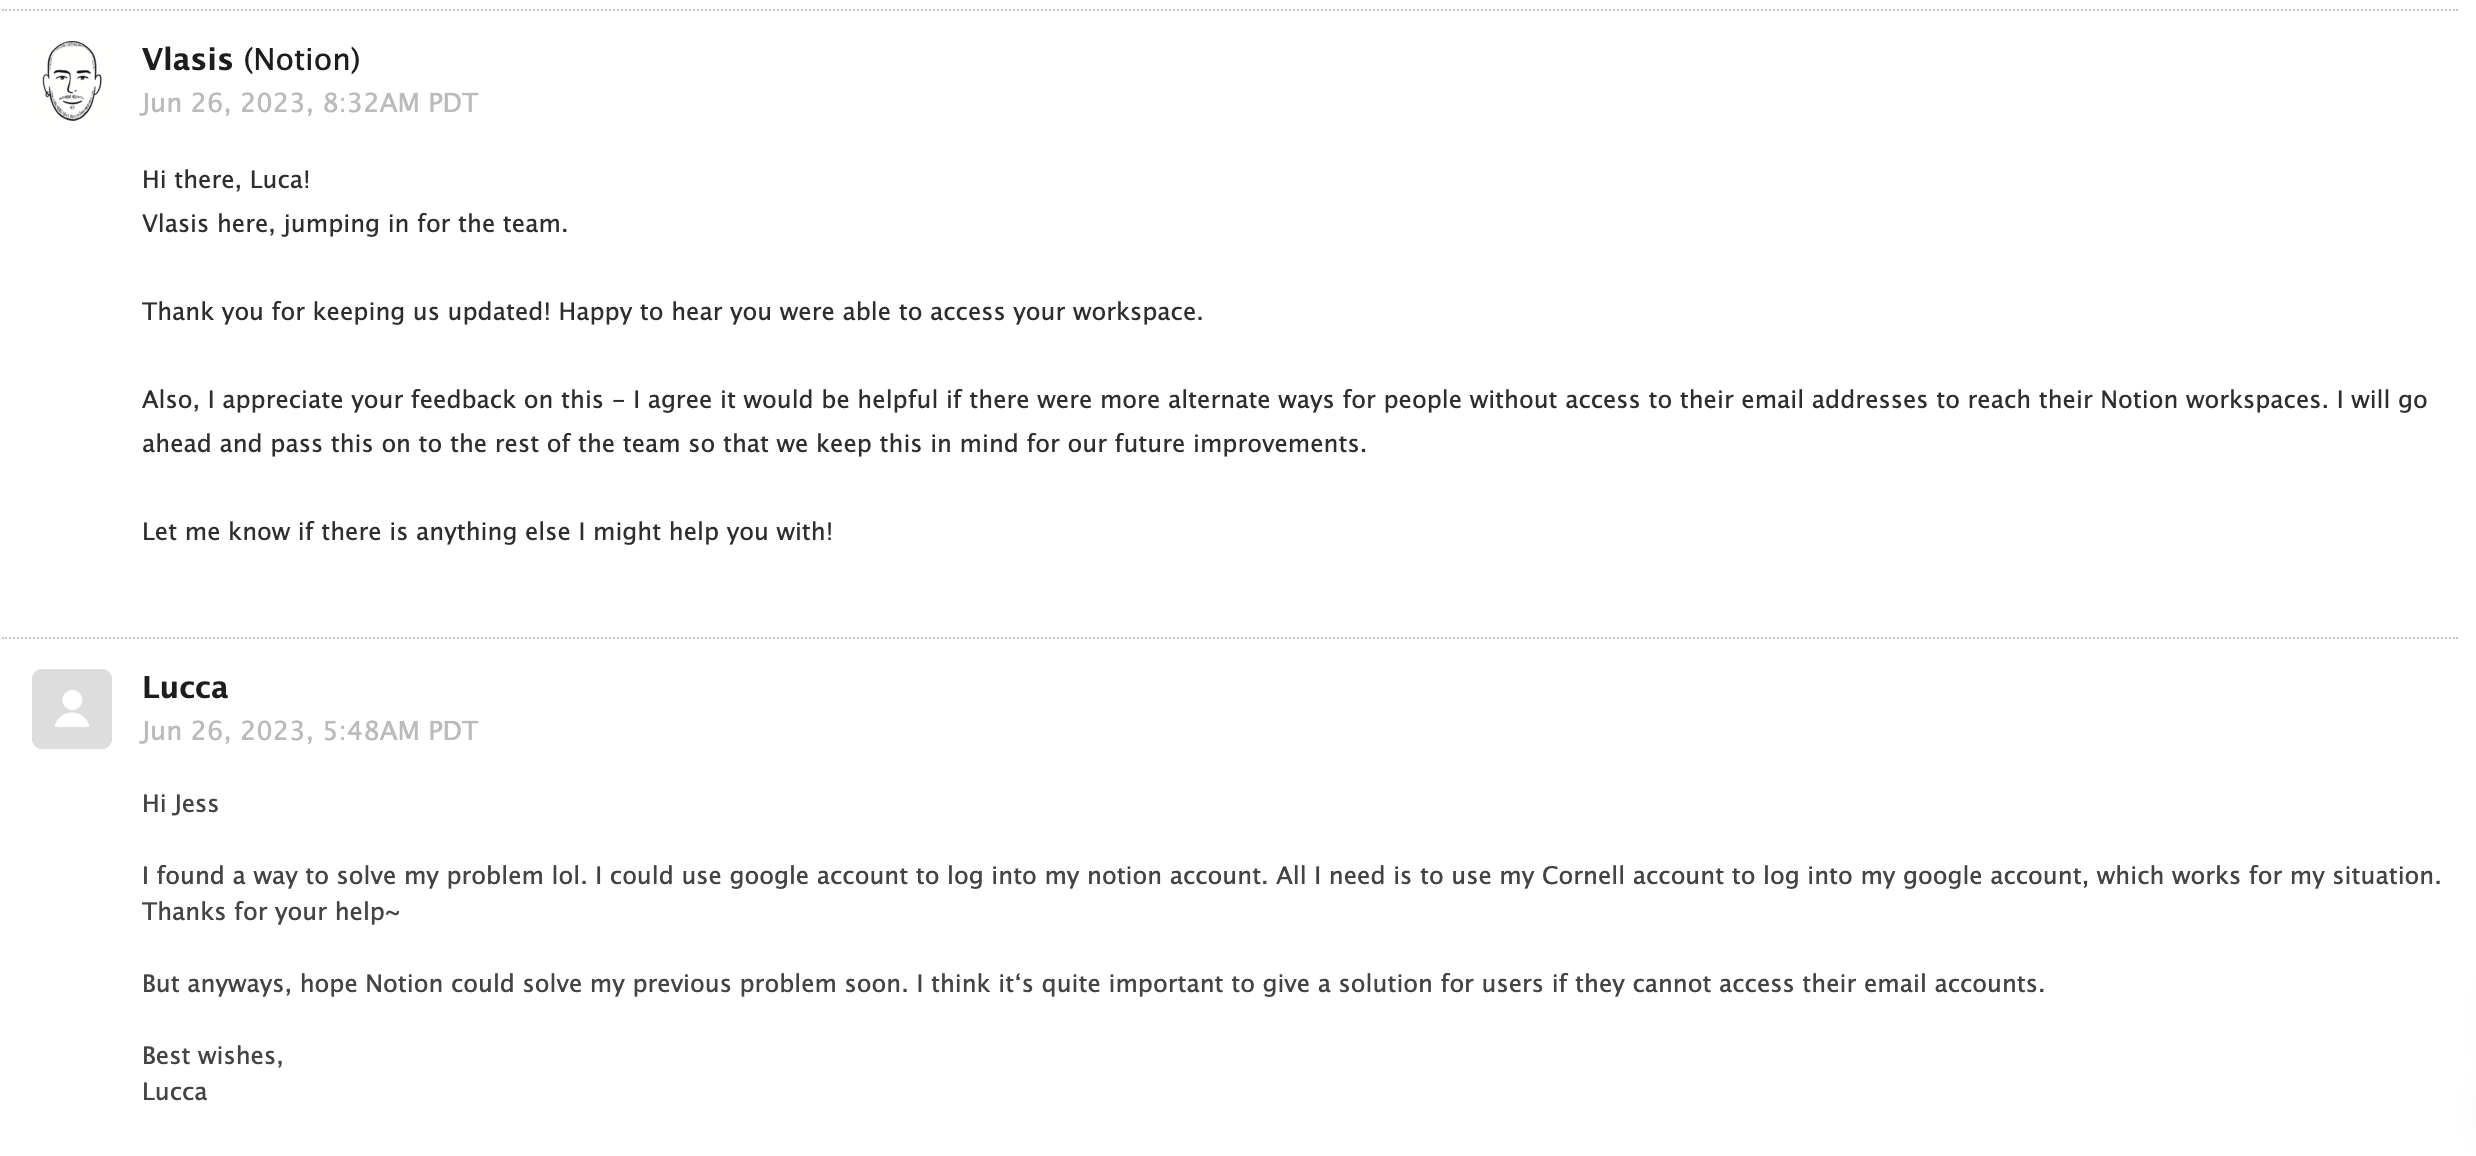Click the "Thanks for your help~" line
2476x1156 pixels.
[x=270, y=912]
